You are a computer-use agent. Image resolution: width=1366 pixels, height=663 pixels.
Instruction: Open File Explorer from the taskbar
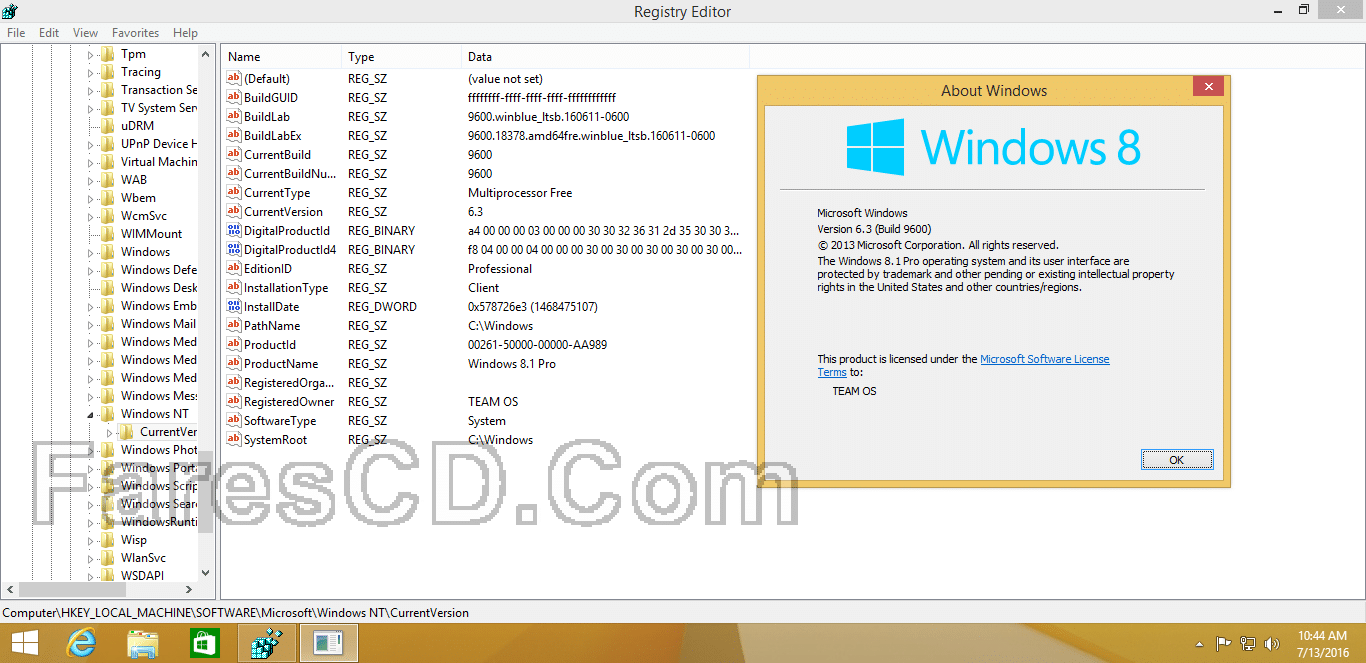click(143, 643)
